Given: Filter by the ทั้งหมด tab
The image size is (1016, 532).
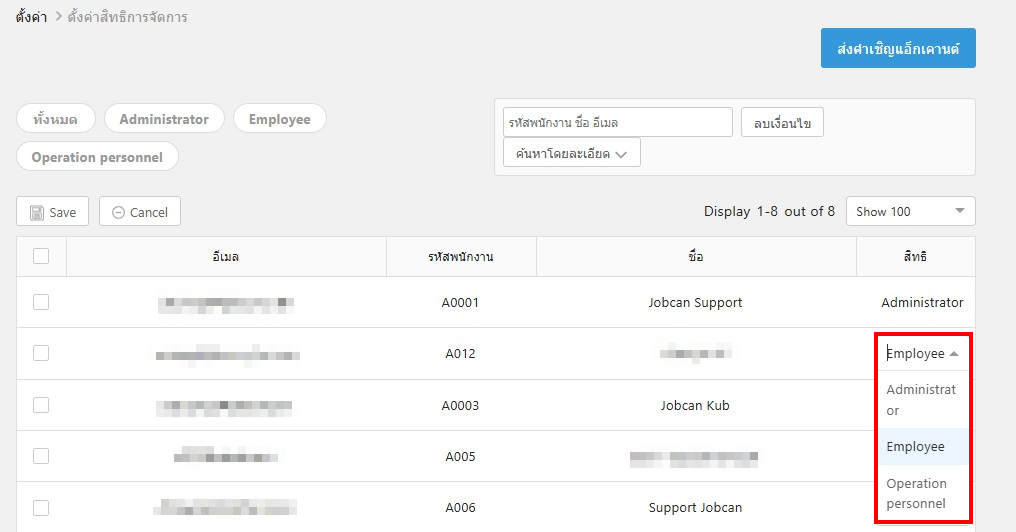Looking at the screenshot, I should [55, 119].
